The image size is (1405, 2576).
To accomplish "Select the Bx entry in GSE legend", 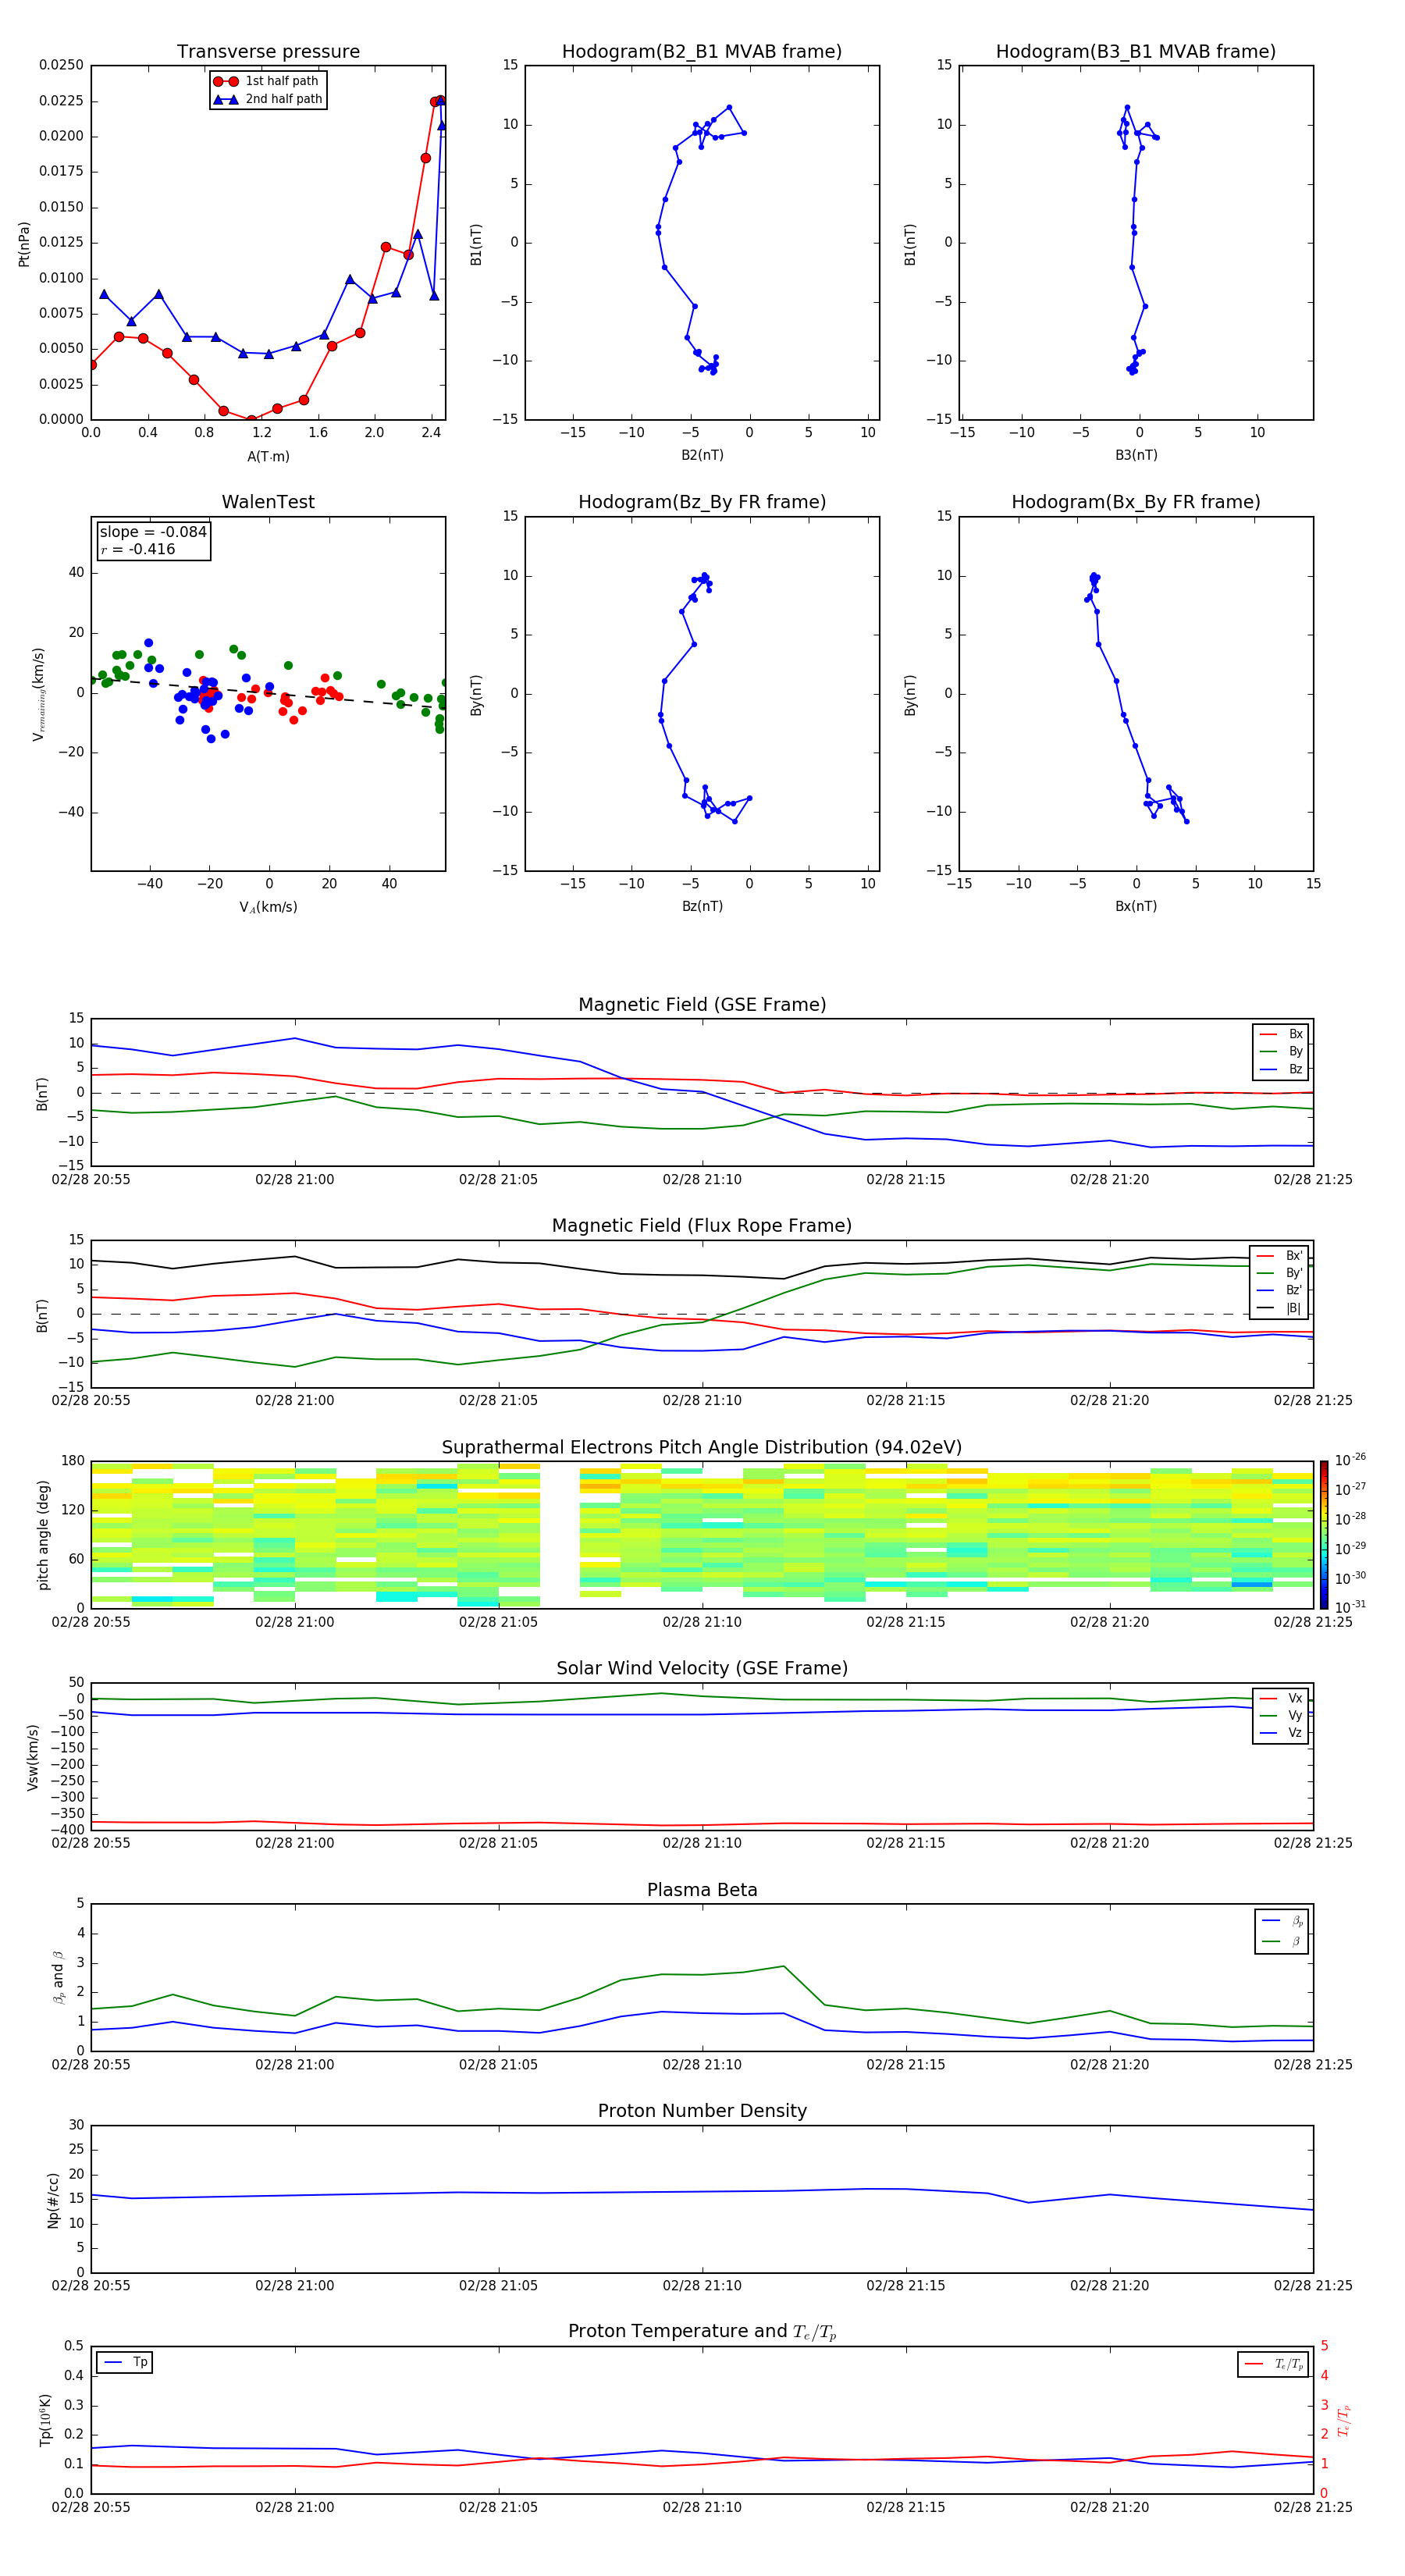I will (1281, 1034).
